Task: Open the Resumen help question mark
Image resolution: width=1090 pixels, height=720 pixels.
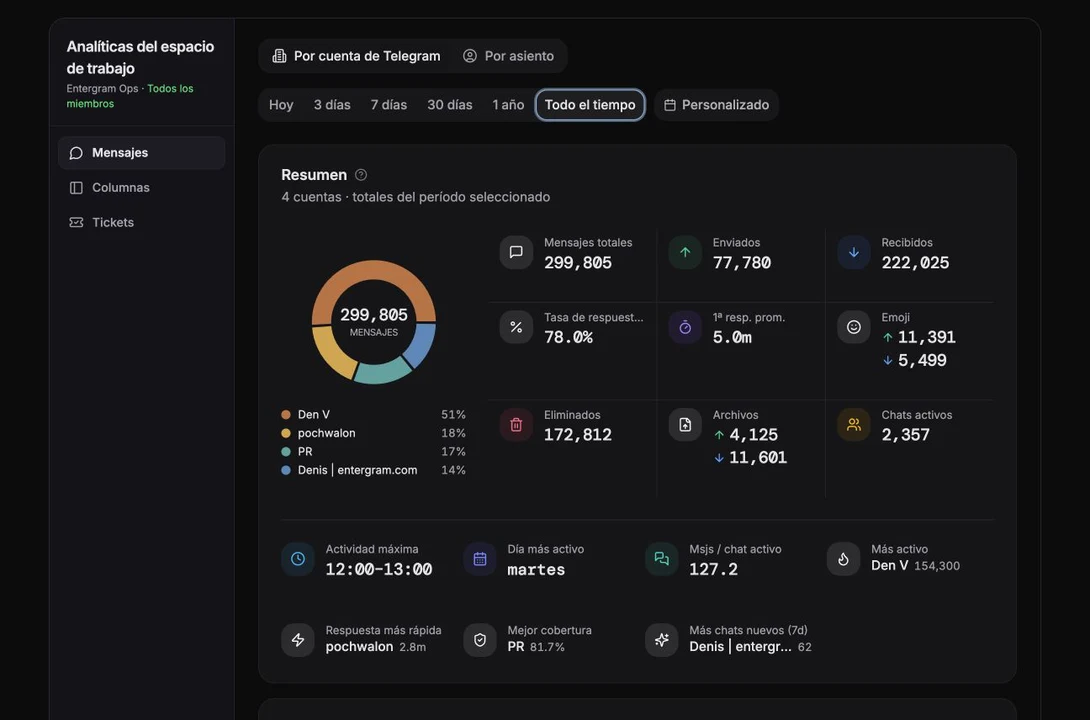Action: coord(361,175)
